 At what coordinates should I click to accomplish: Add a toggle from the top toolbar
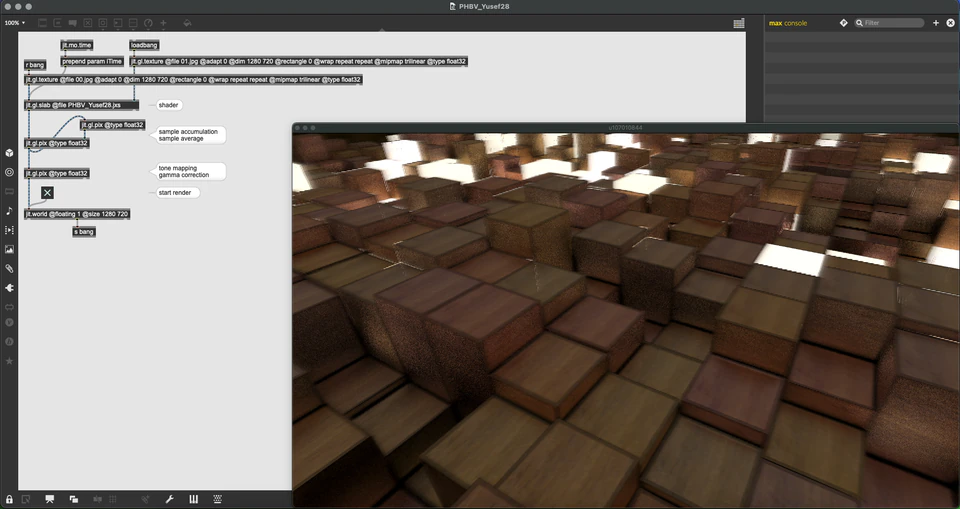click(x=88, y=23)
